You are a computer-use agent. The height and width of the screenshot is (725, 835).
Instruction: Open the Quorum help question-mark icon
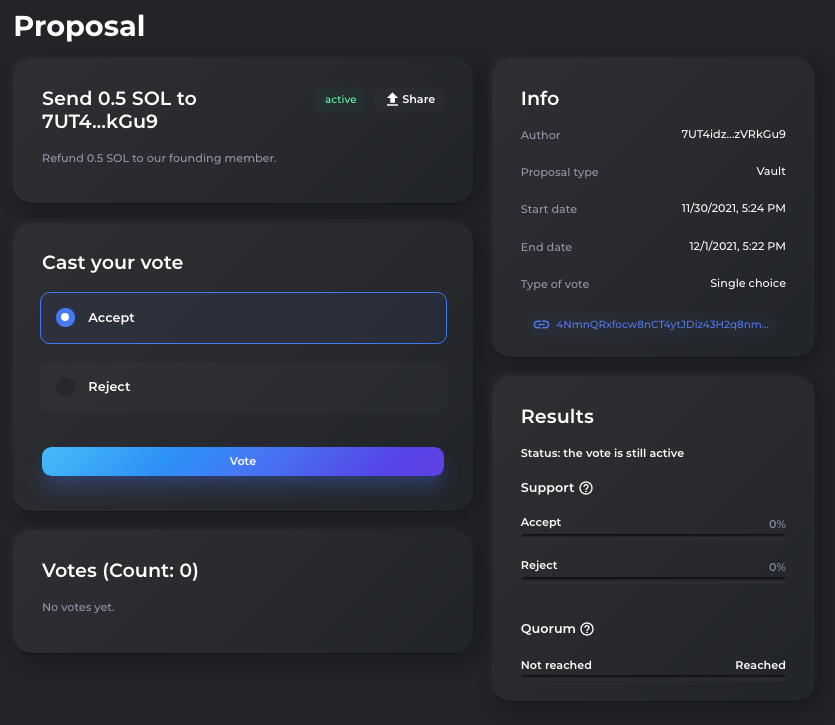[x=587, y=629]
